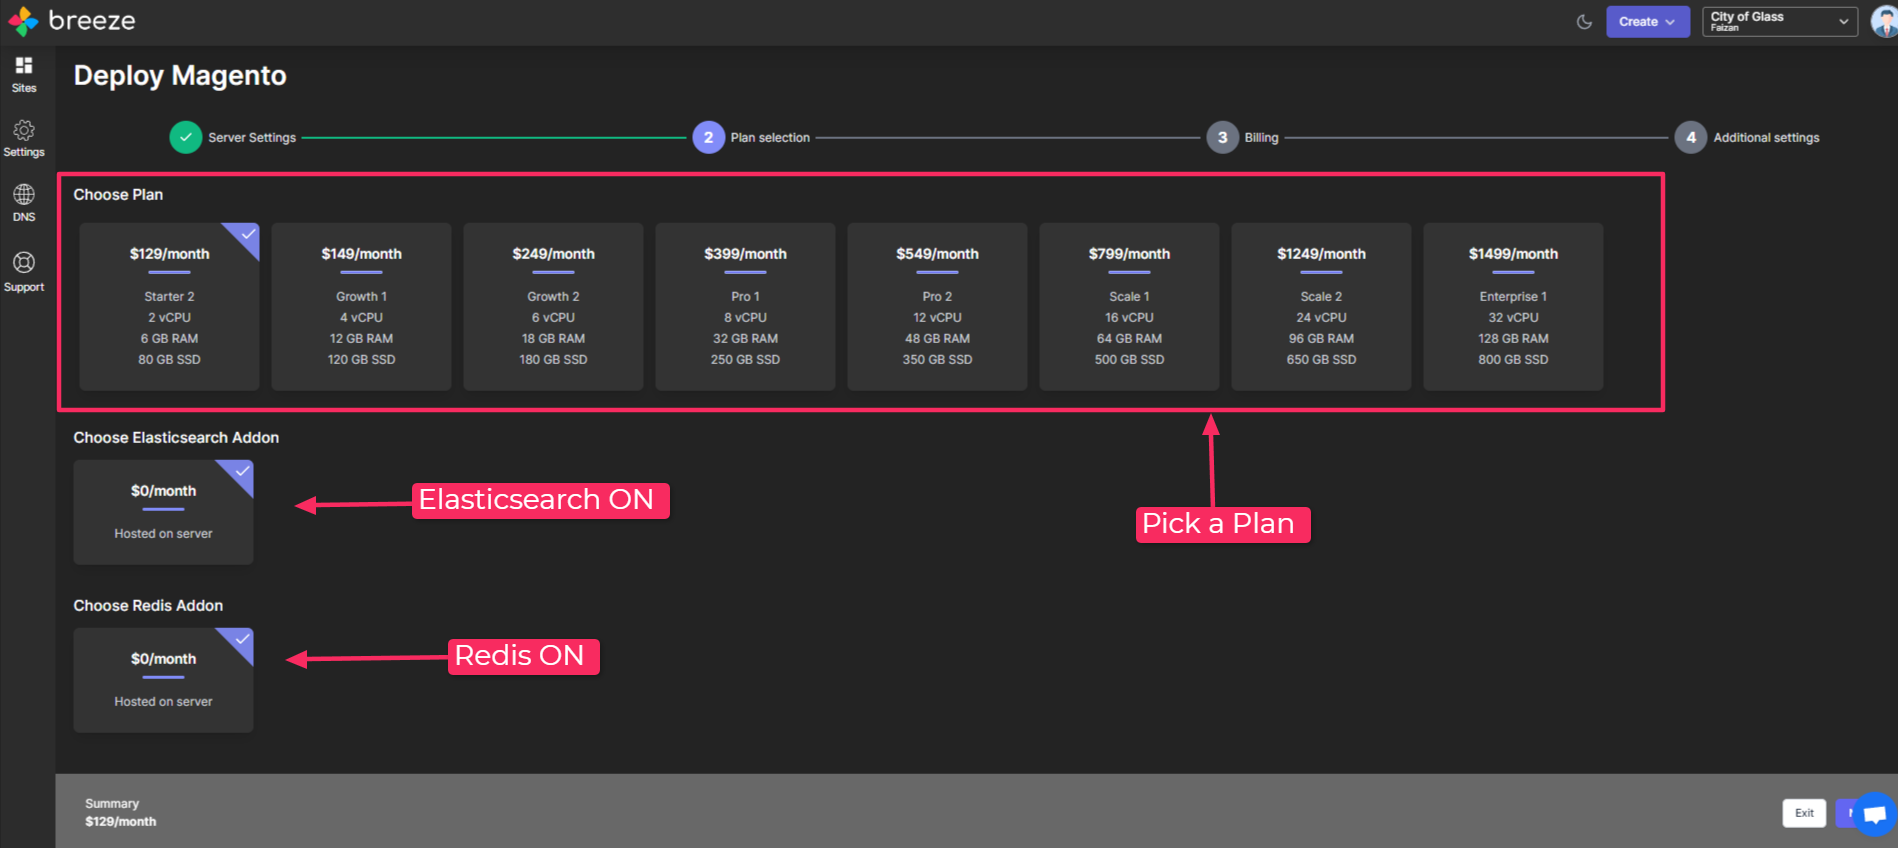Open the user profile avatar

[x=1884, y=21]
